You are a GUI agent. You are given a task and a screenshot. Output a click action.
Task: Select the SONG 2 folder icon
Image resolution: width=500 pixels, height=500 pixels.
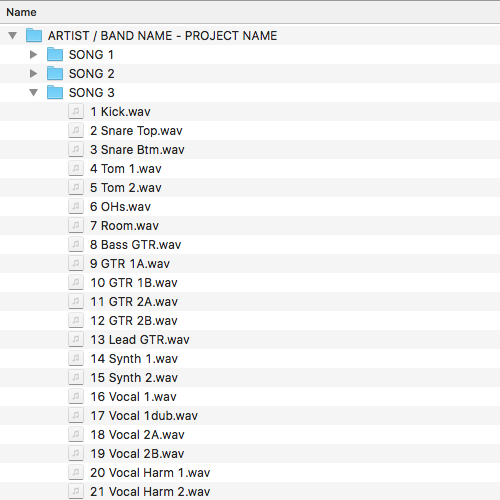click(55, 73)
